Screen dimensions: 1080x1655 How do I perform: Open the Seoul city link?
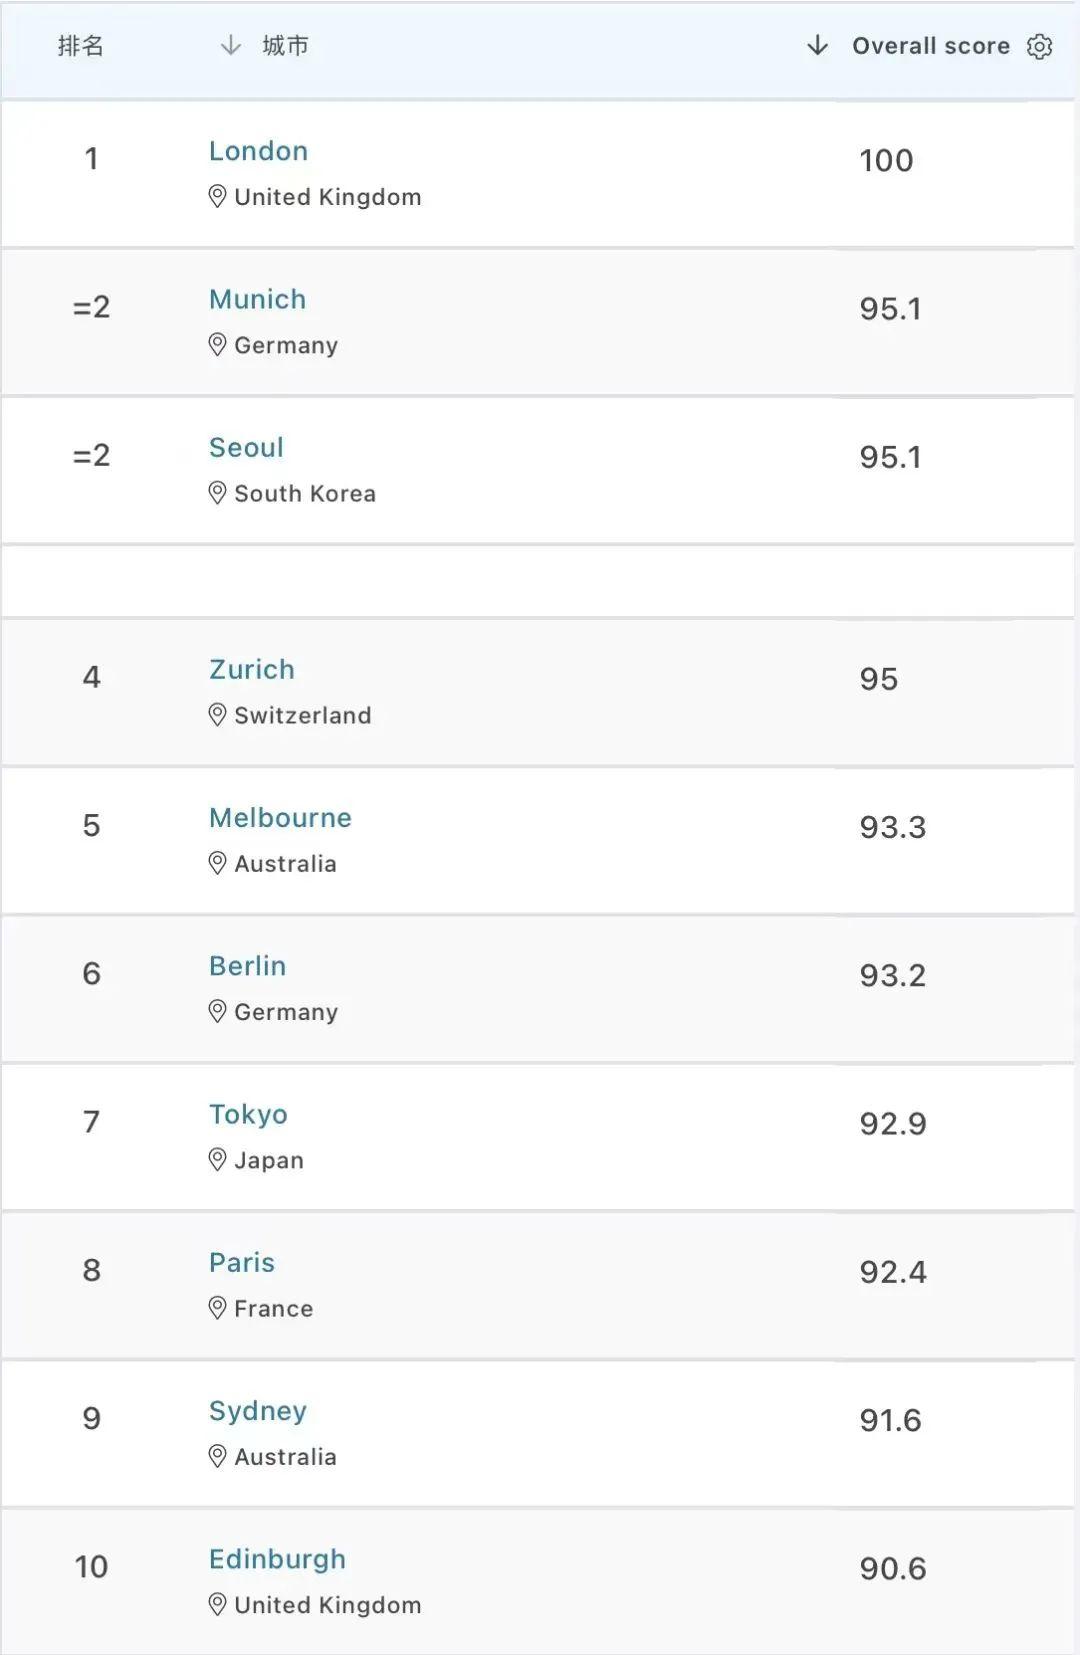coord(246,447)
